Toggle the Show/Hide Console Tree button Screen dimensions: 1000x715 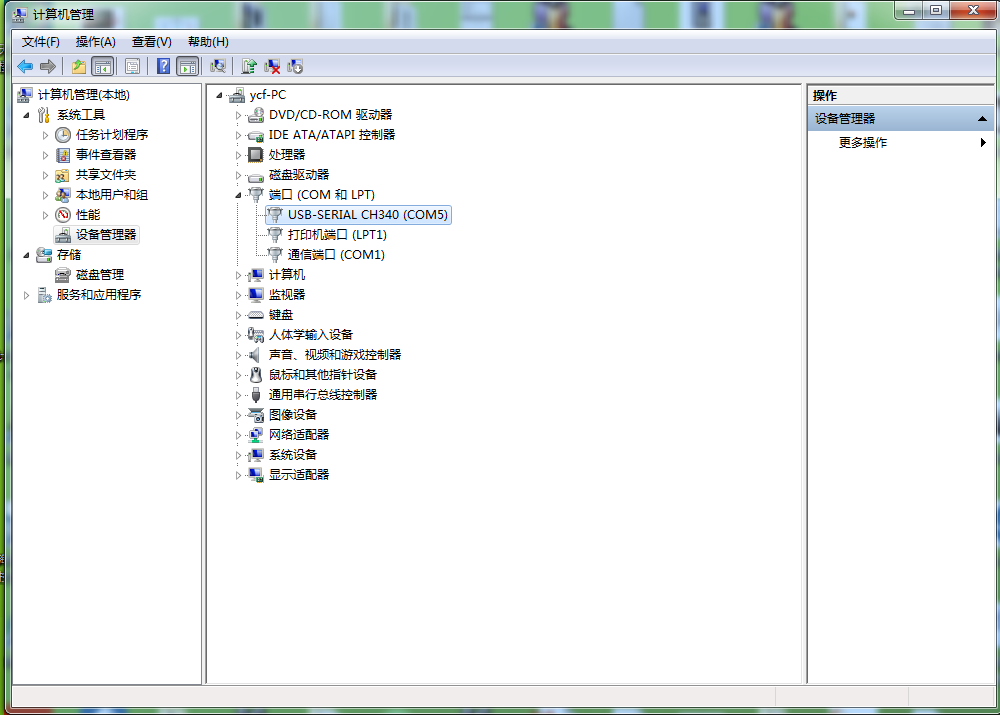tap(102, 66)
